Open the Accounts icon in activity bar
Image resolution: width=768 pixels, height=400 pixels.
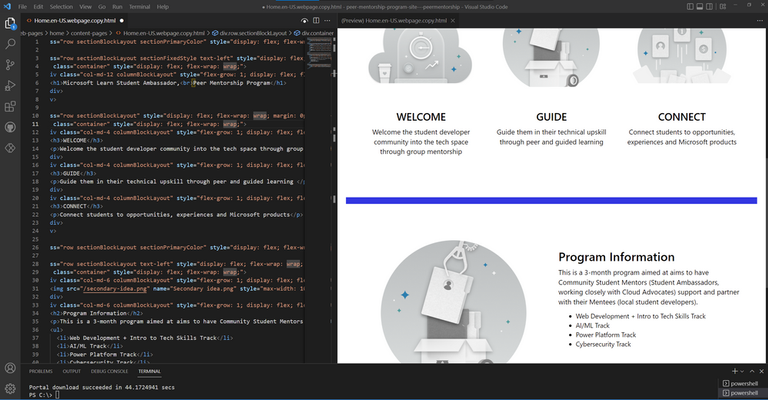(10, 368)
